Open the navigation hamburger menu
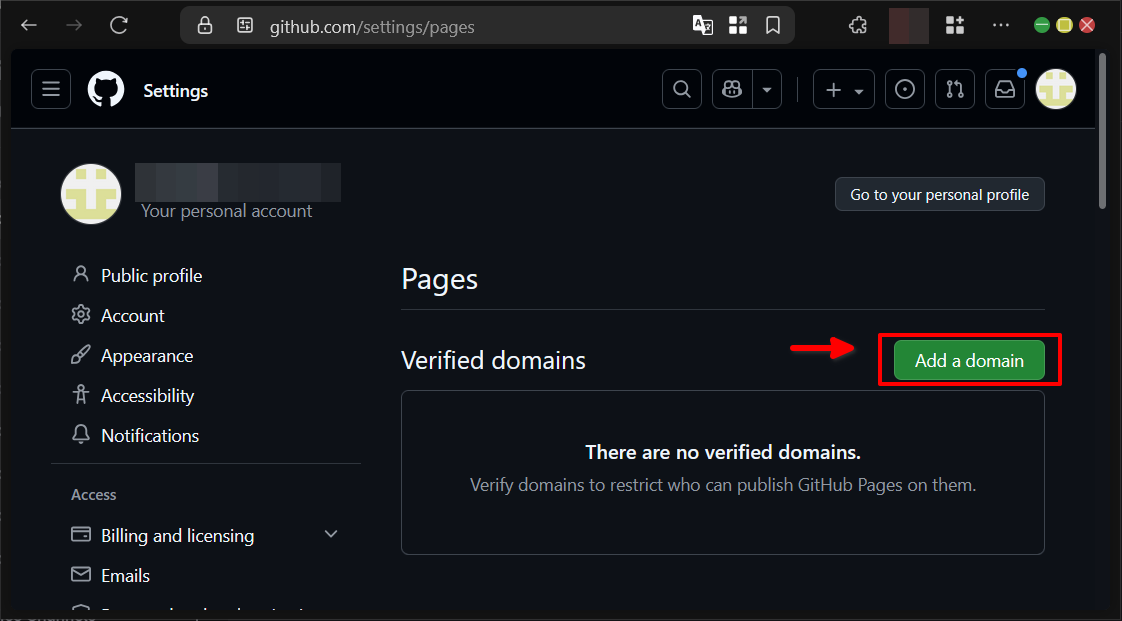 coord(51,89)
